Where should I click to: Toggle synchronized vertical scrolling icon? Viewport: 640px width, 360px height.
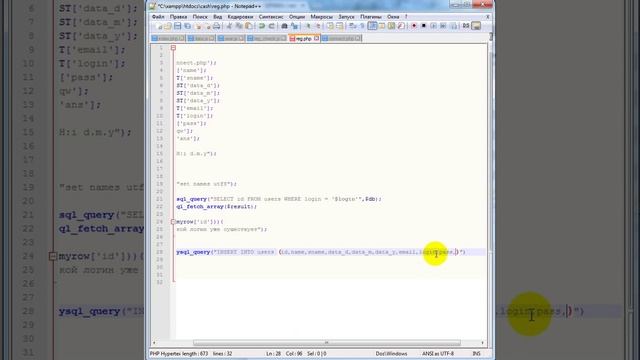pyautogui.click(x=330, y=26)
